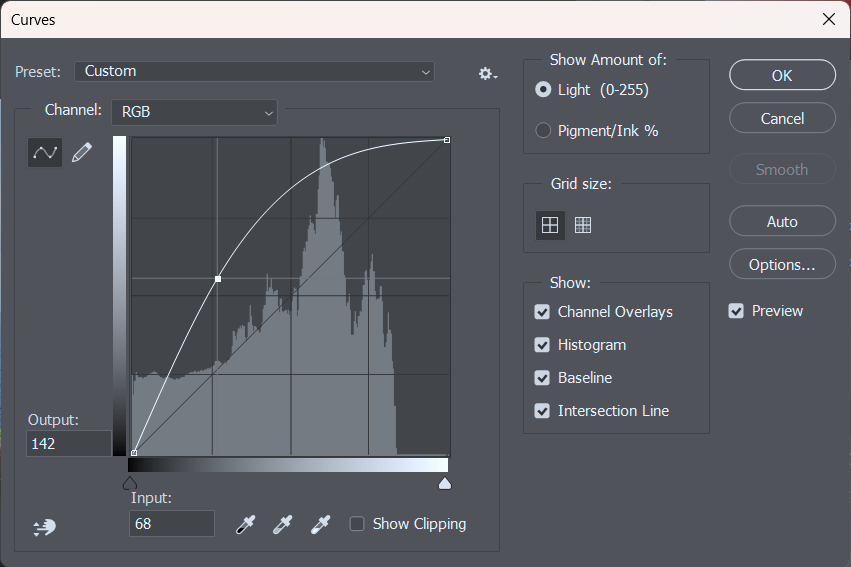The image size is (851, 567).
Task: Select the edit points curve tool
Action: tap(45, 152)
